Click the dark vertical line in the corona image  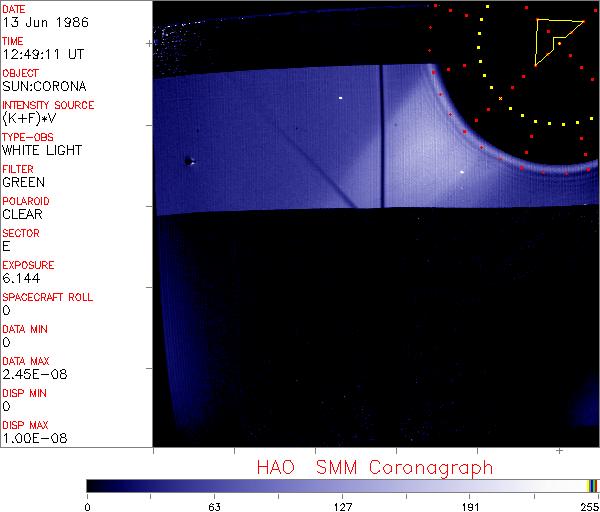(x=382, y=140)
